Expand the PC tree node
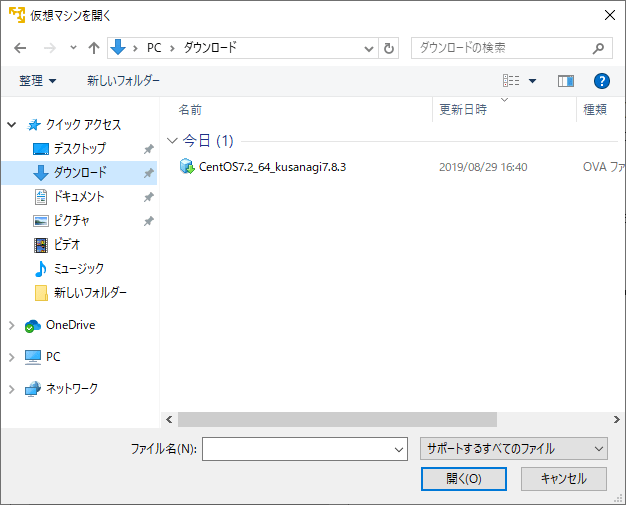The height and width of the screenshot is (505, 626). point(12,357)
